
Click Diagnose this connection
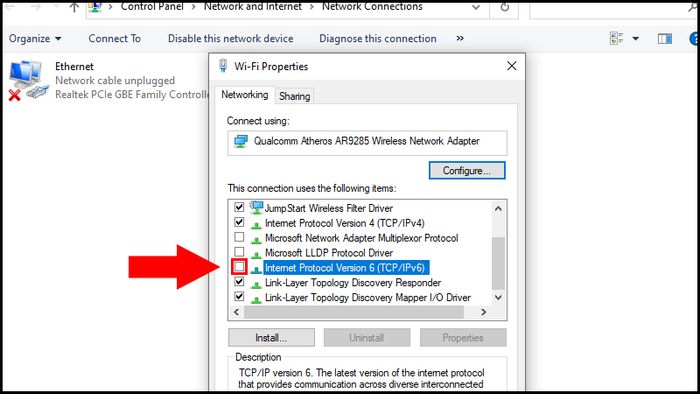pos(378,39)
